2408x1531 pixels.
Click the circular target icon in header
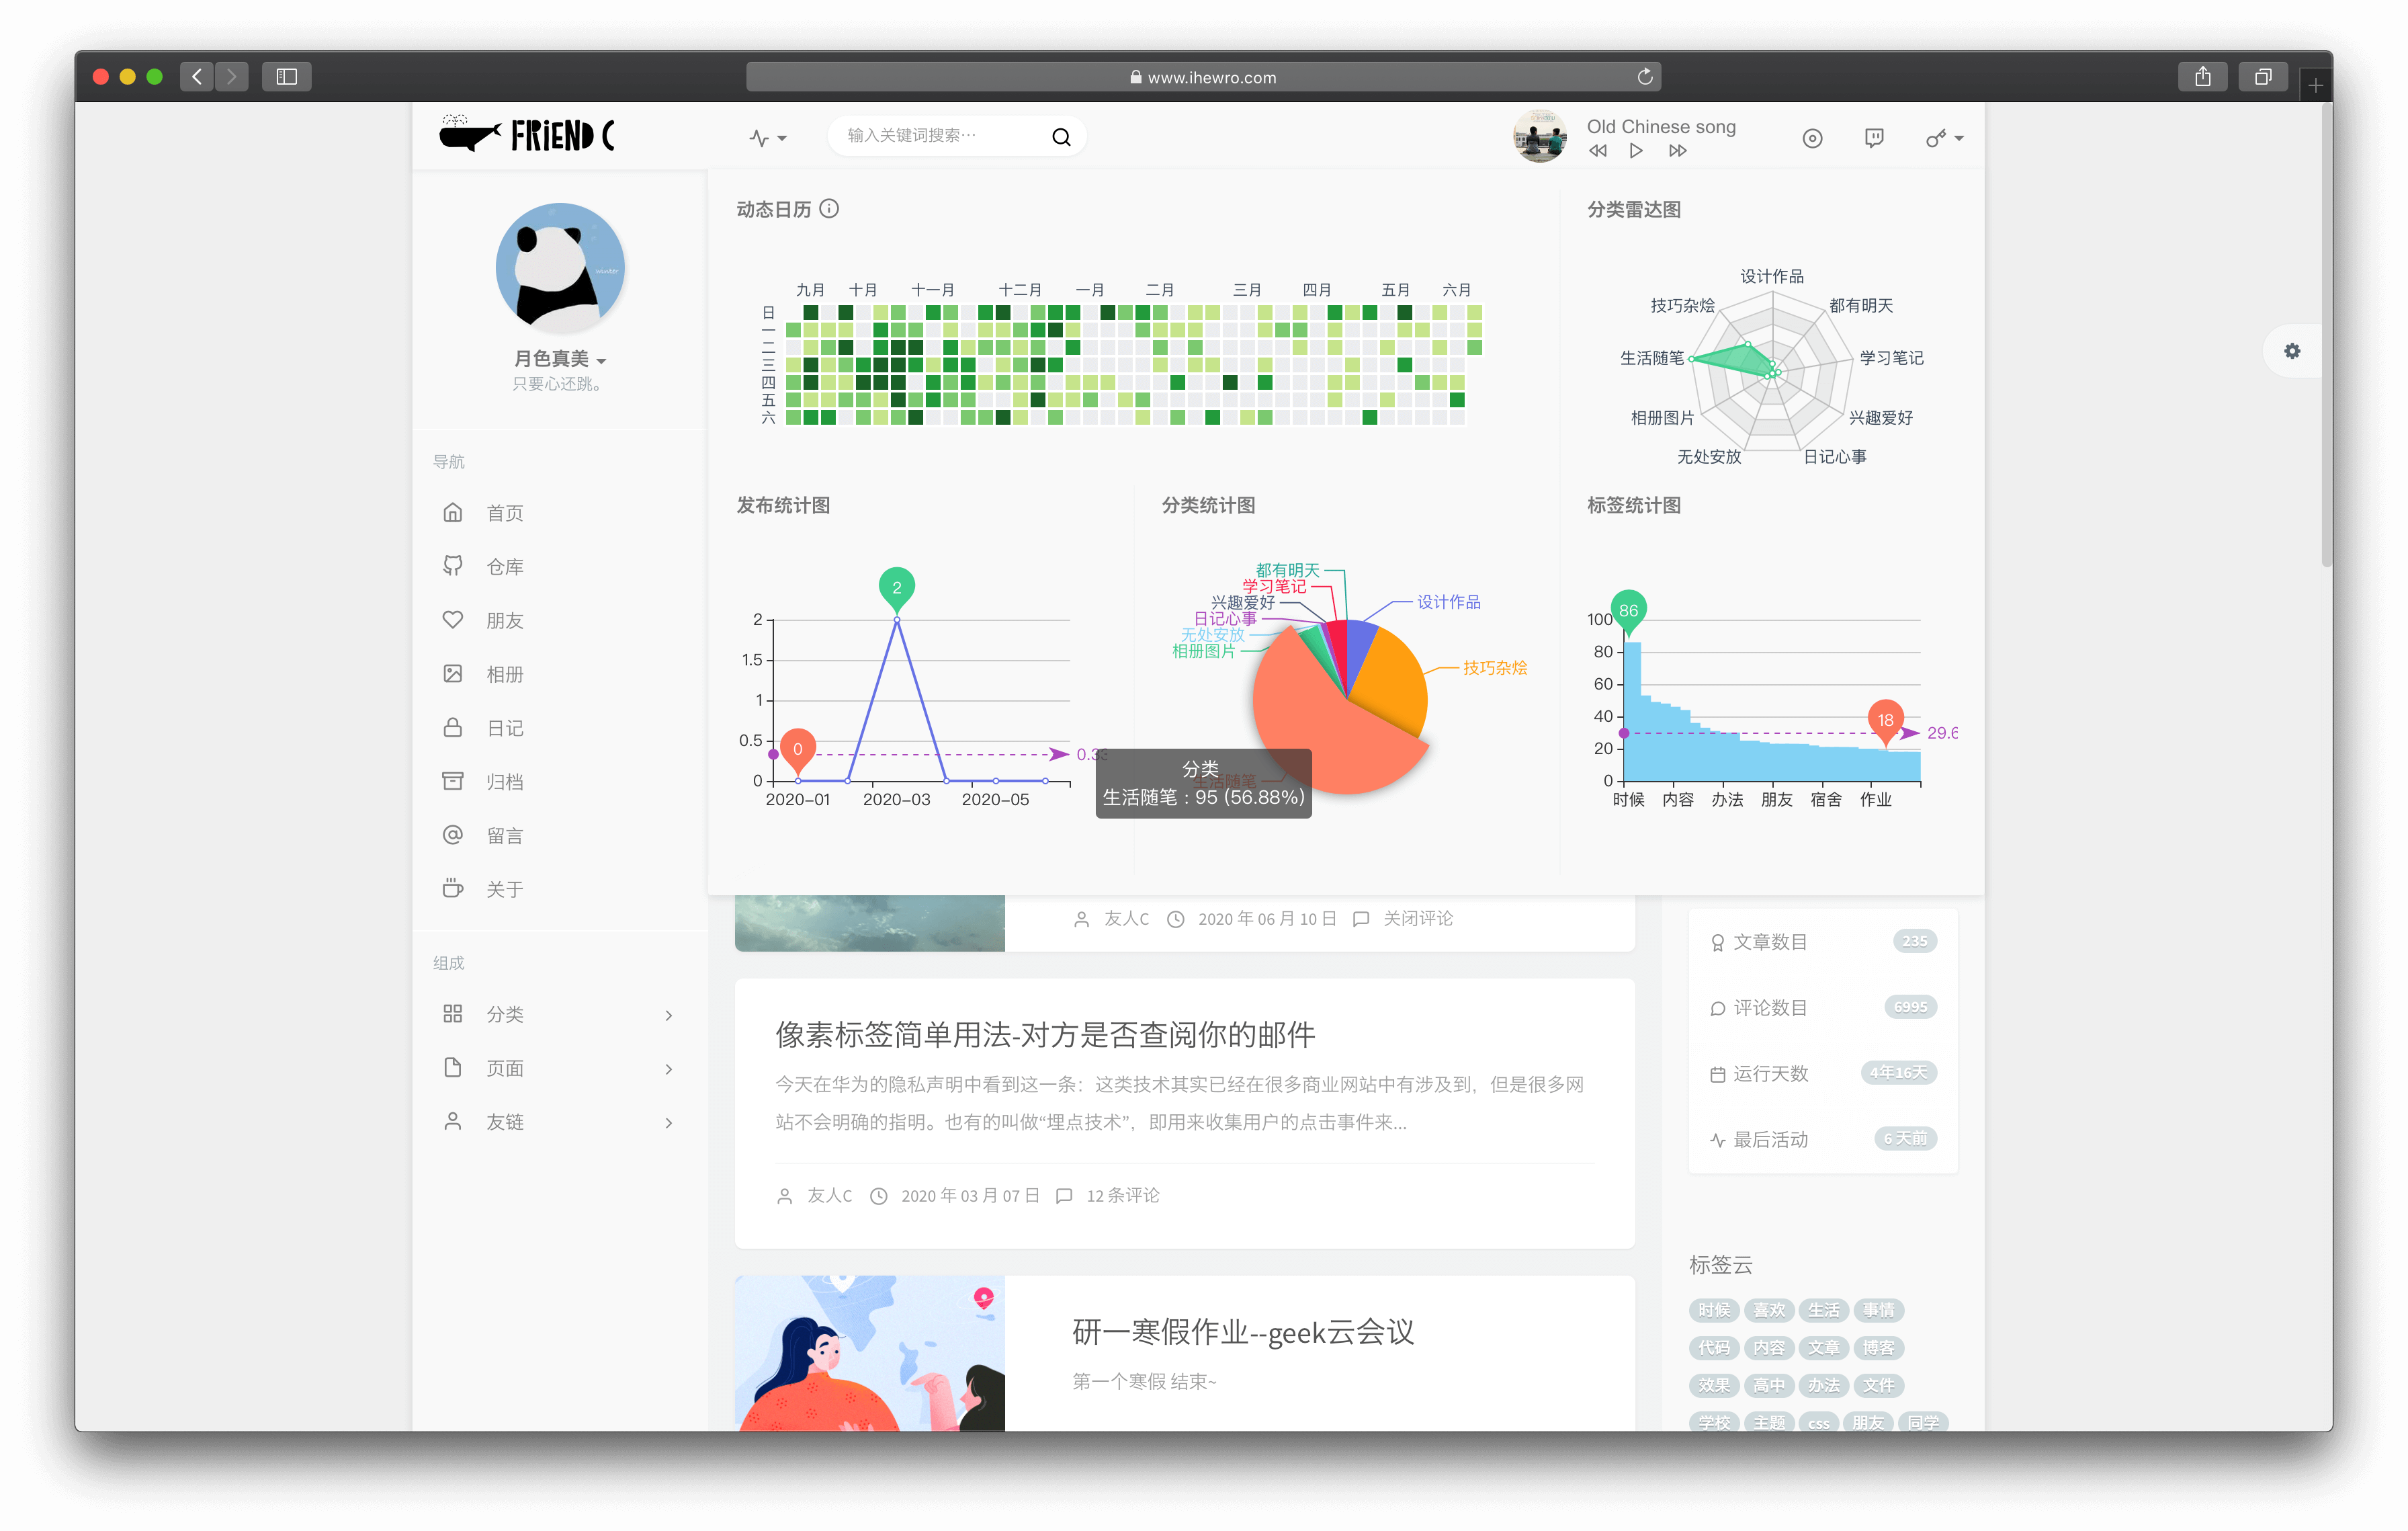point(1812,138)
